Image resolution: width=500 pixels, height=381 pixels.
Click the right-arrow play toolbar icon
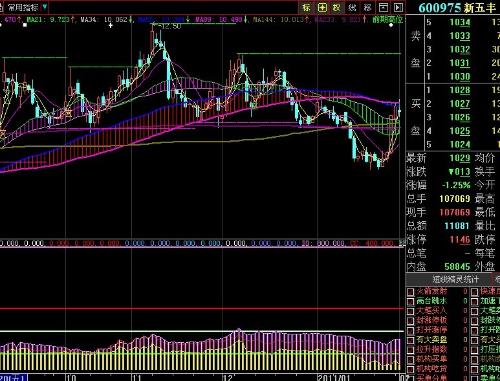tap(398, 7)
